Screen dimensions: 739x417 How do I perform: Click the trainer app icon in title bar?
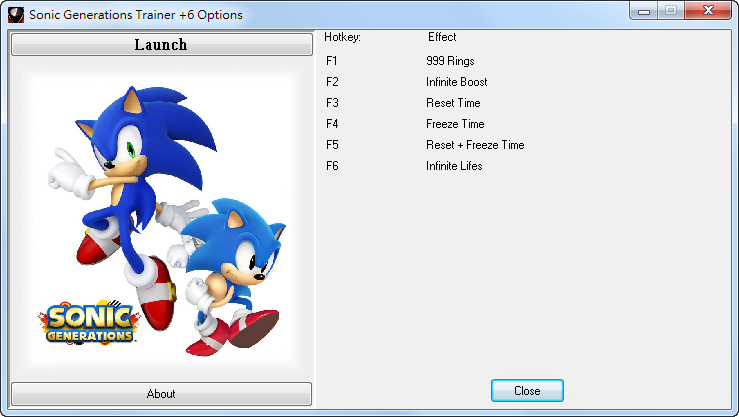coord(16,15)
